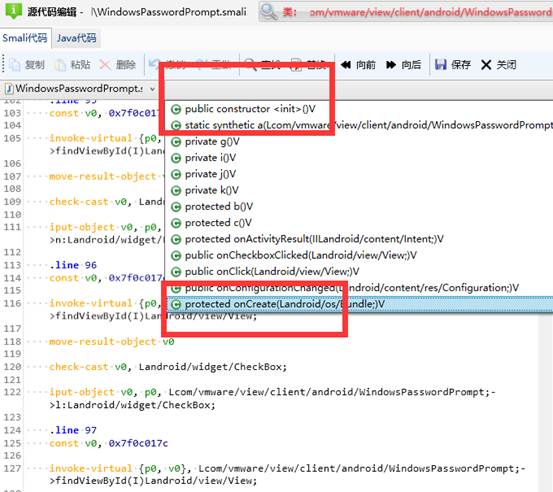
Task: Click the undo arrow icon
Action: click(154, 64)
